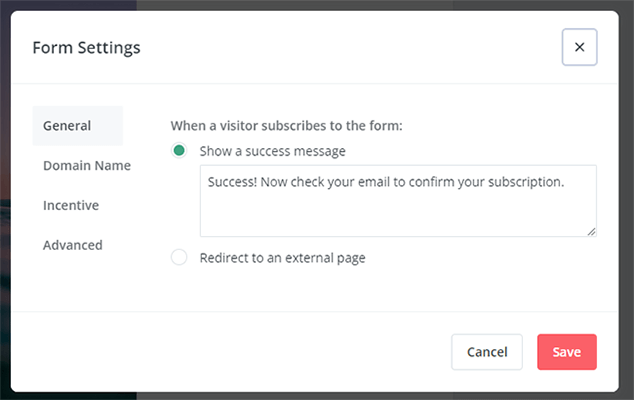Click the text area resize handle
The image size is (634, 400).
point(591,231)
